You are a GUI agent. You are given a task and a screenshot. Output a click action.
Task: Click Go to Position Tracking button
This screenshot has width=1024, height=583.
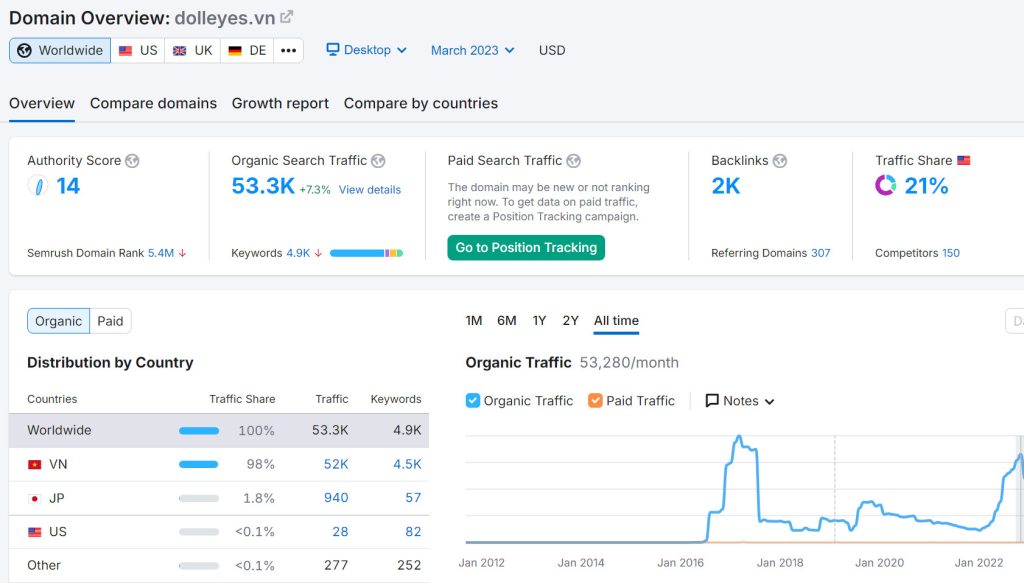526,247
